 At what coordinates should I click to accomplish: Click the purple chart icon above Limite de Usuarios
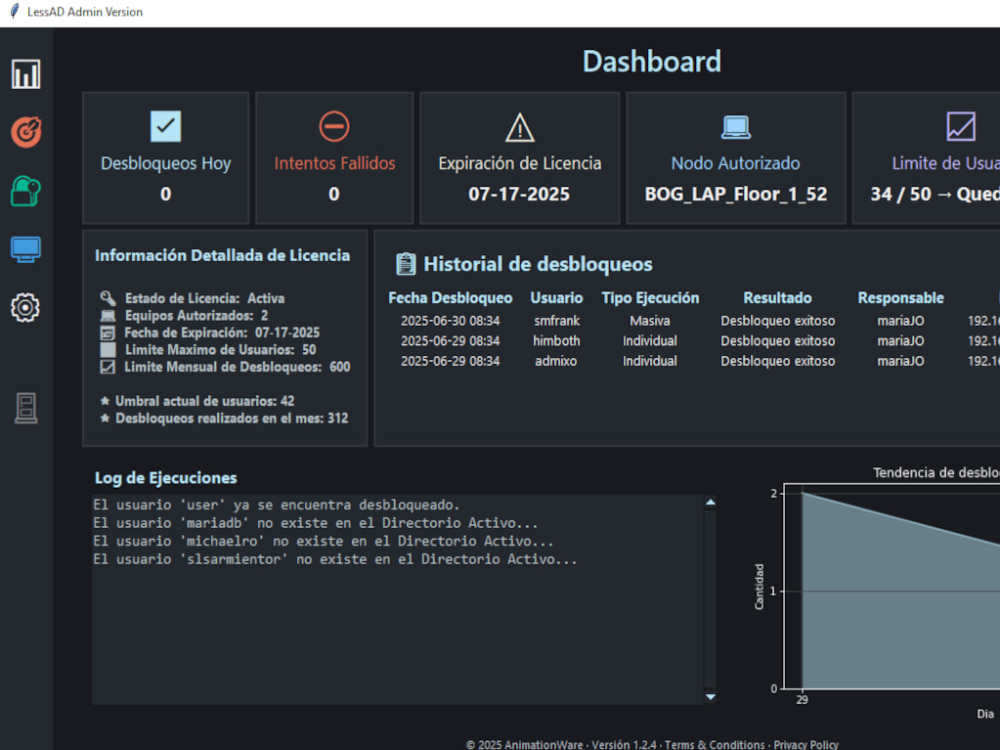[x=961, y=126]
